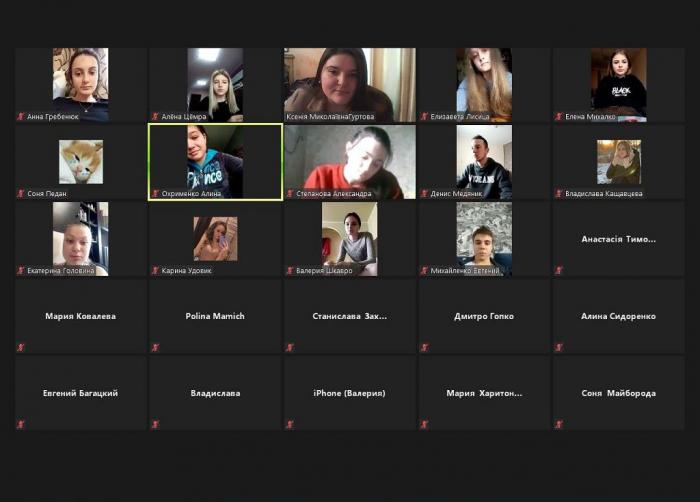Click the Ксенія МиколаївнаГуртова name label

(330, 117)
